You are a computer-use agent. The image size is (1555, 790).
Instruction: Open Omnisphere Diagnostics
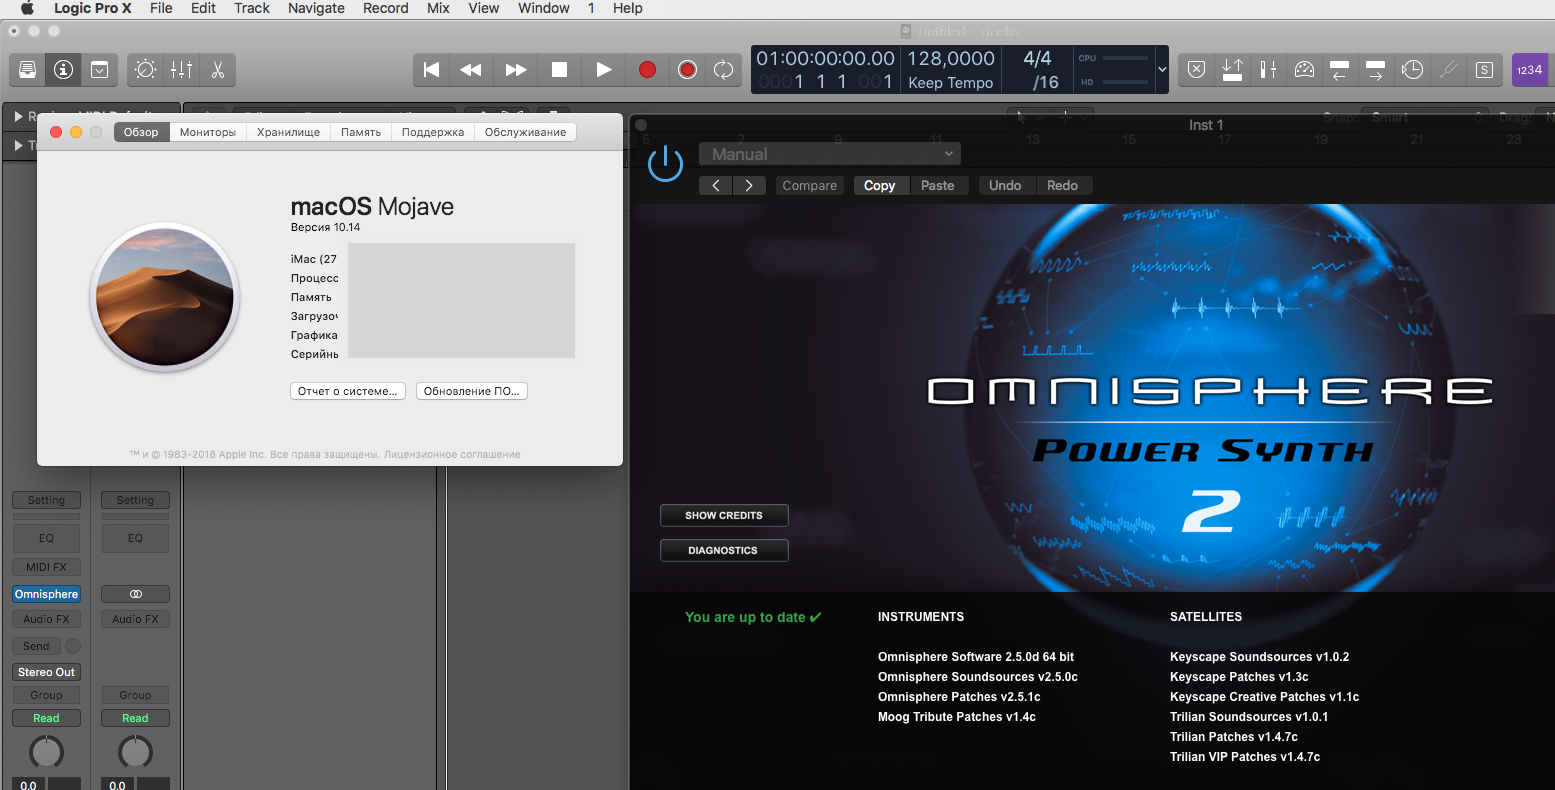[x=724, y=551]
